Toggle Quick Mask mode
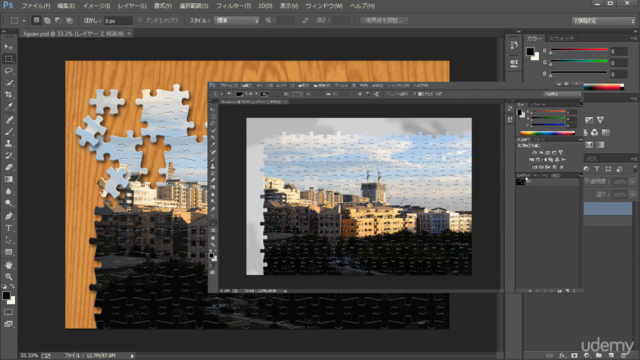The image size is (640, 360). 9,312
